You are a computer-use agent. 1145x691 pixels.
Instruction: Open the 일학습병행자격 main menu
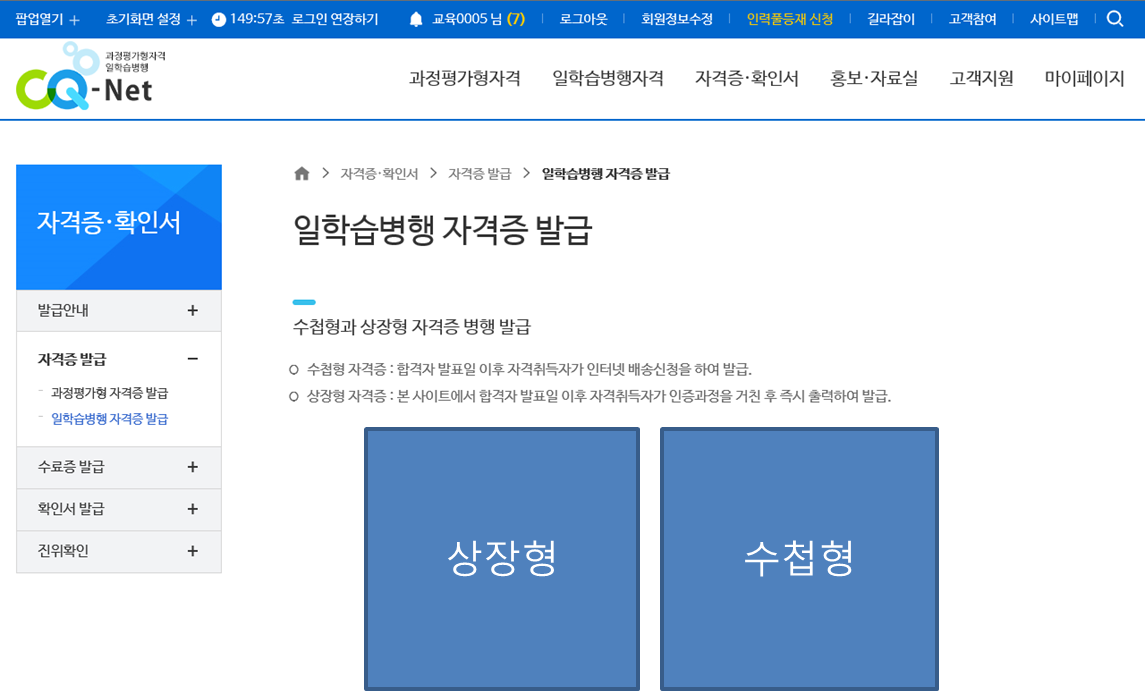click(x=608, y=78)
